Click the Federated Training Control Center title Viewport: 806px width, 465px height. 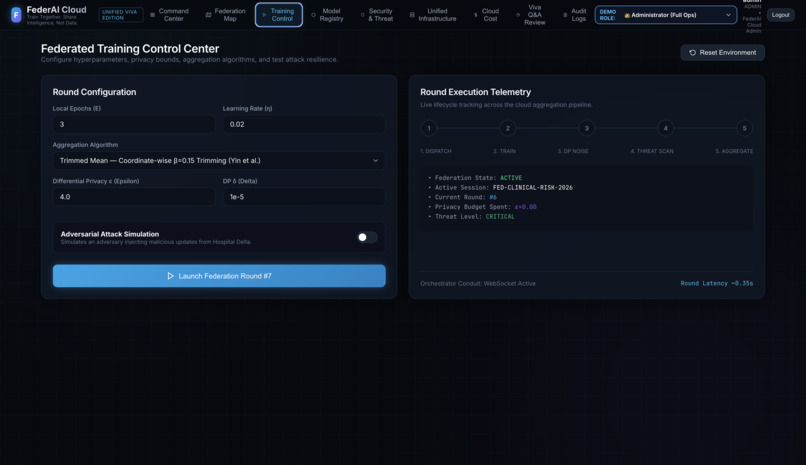click(x=130, y=49)
